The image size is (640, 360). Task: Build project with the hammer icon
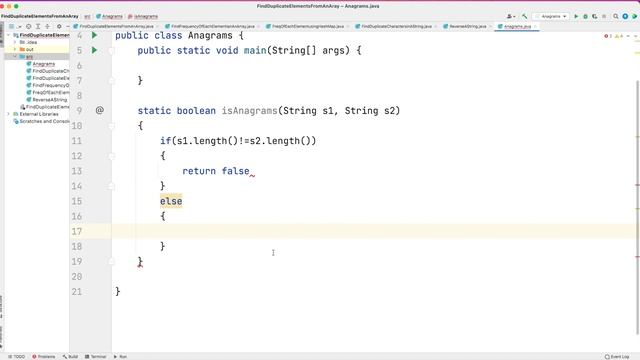tap(524, 16)
